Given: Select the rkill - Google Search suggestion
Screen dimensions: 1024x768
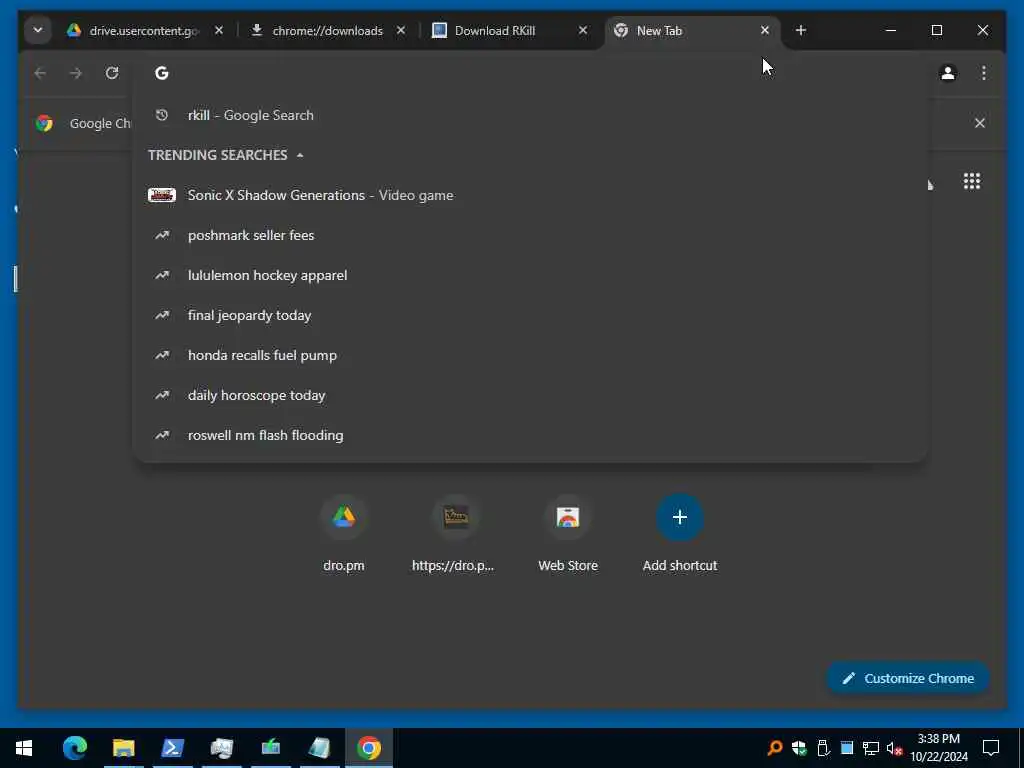Looking at the screenshot, I should point(530,115).
